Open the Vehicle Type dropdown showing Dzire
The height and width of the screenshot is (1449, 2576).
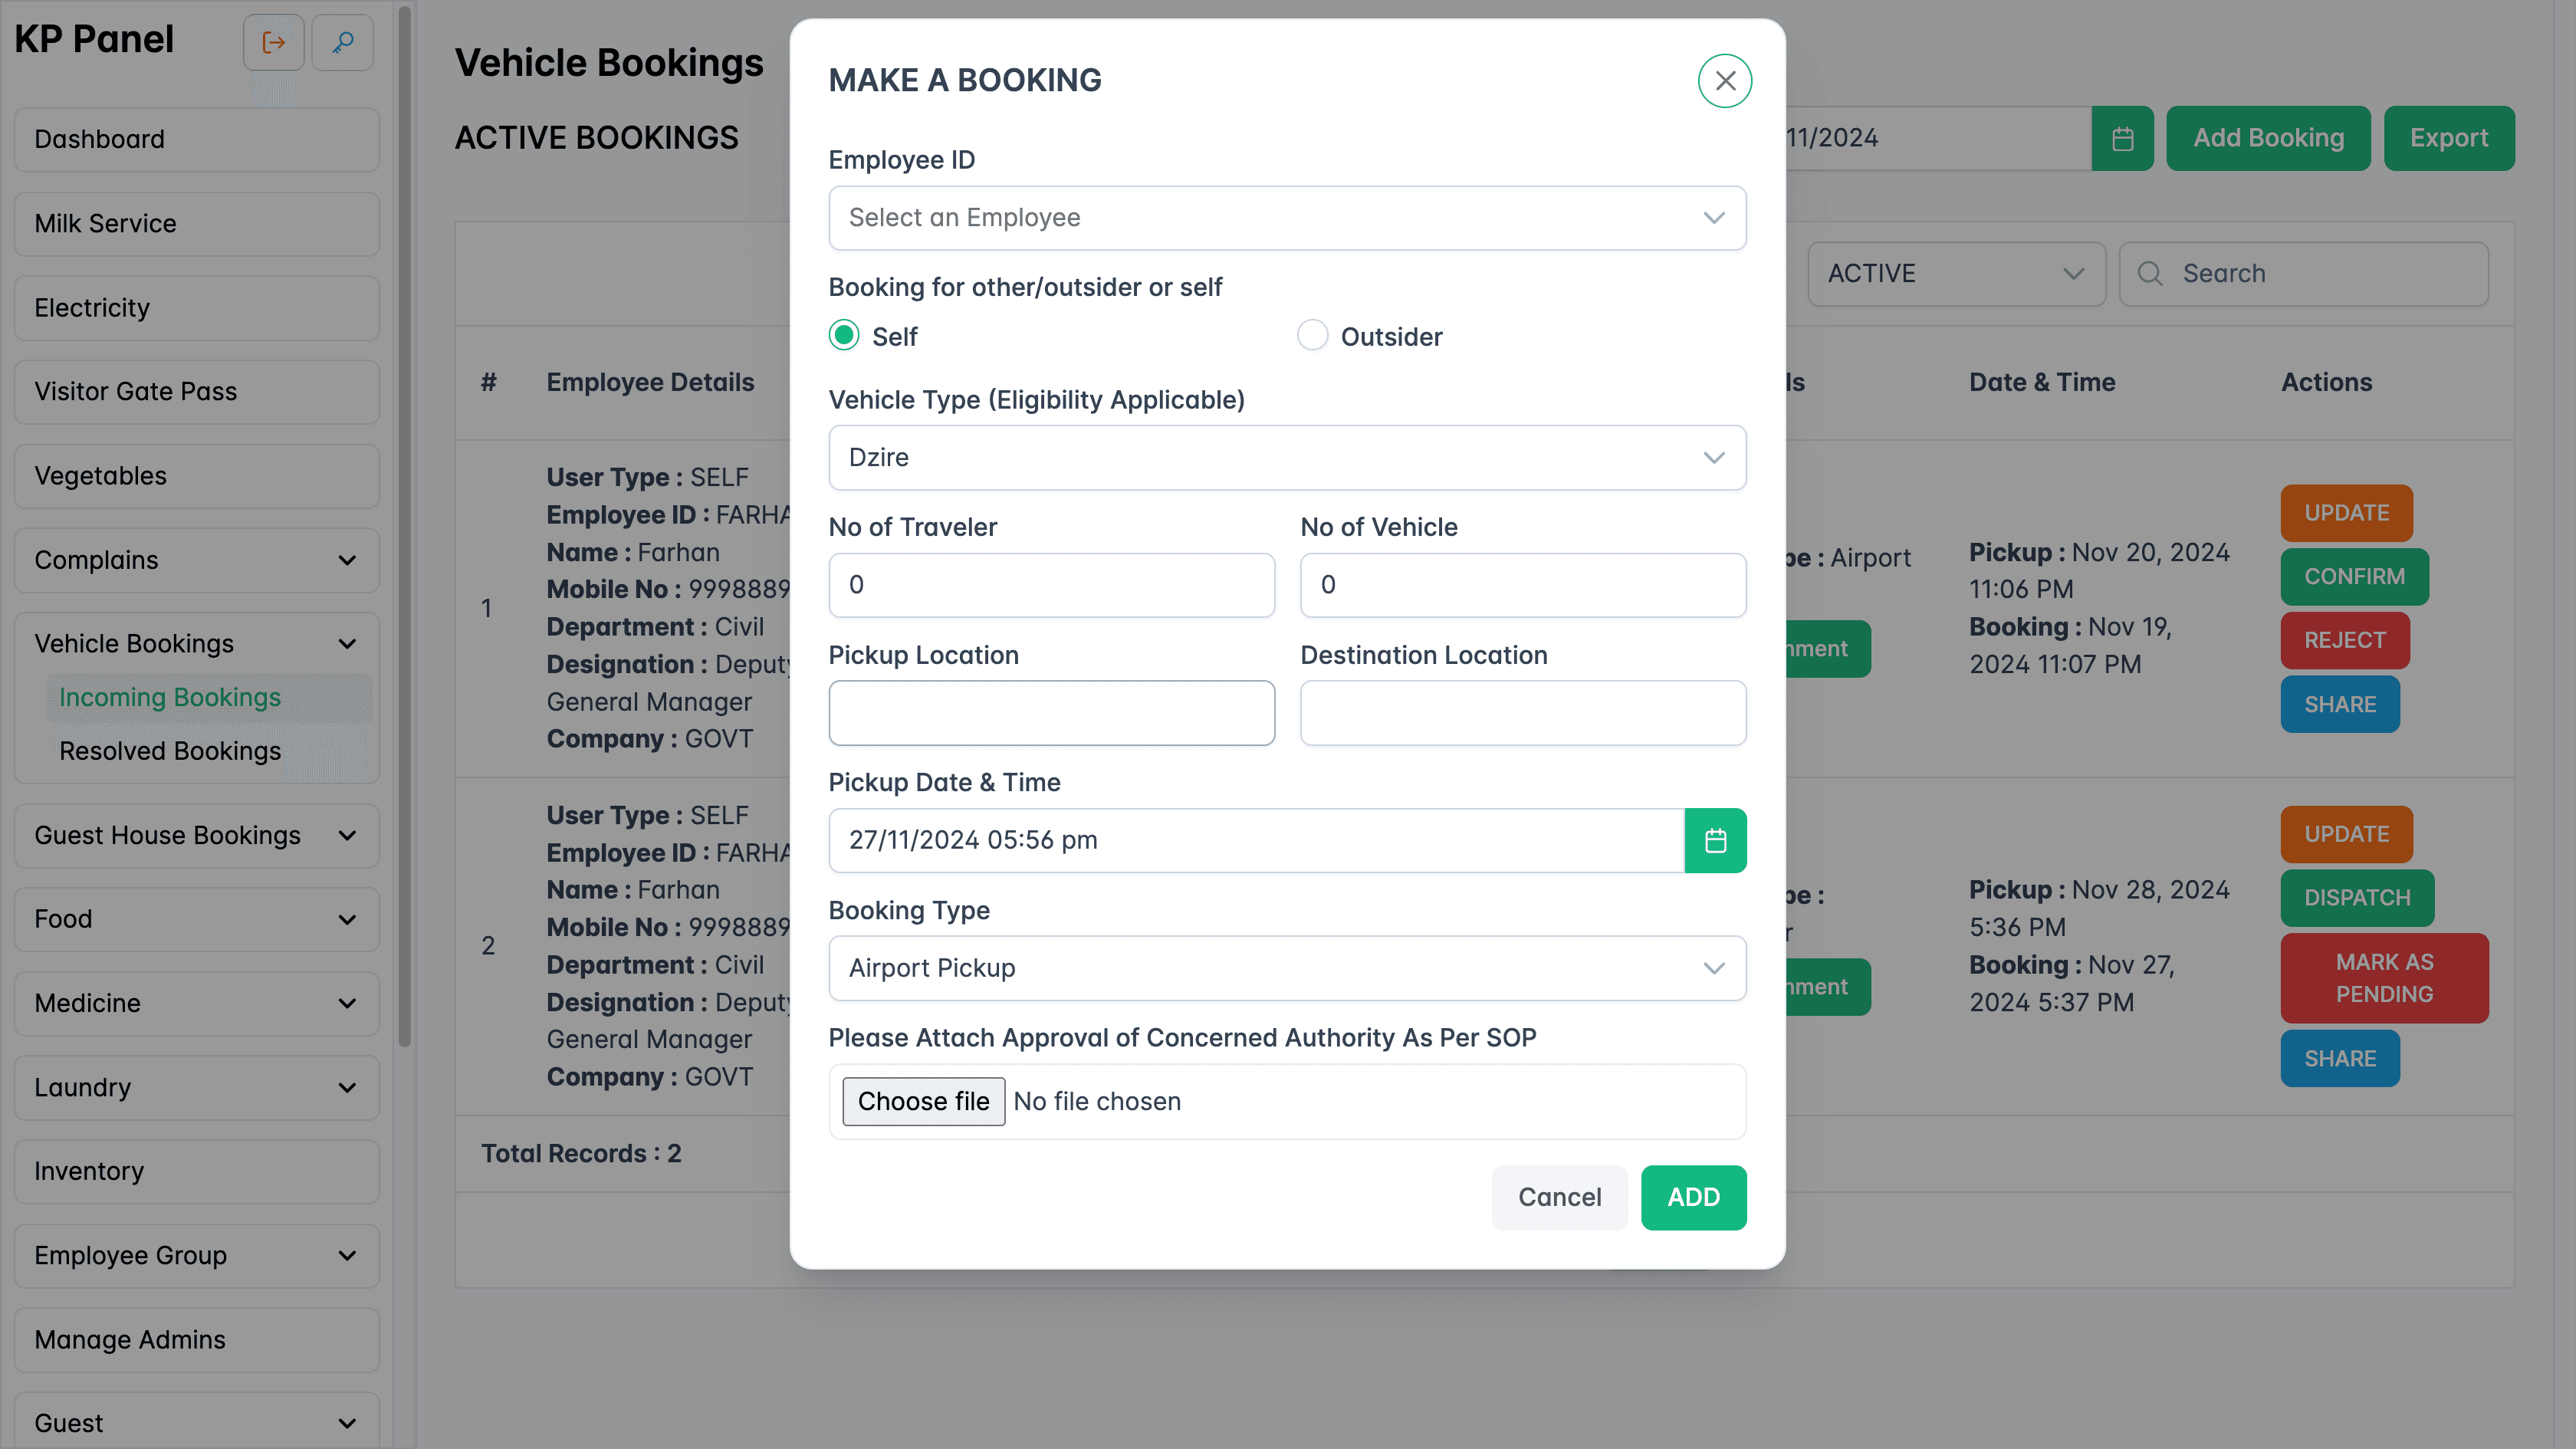tap(1287, 458)
